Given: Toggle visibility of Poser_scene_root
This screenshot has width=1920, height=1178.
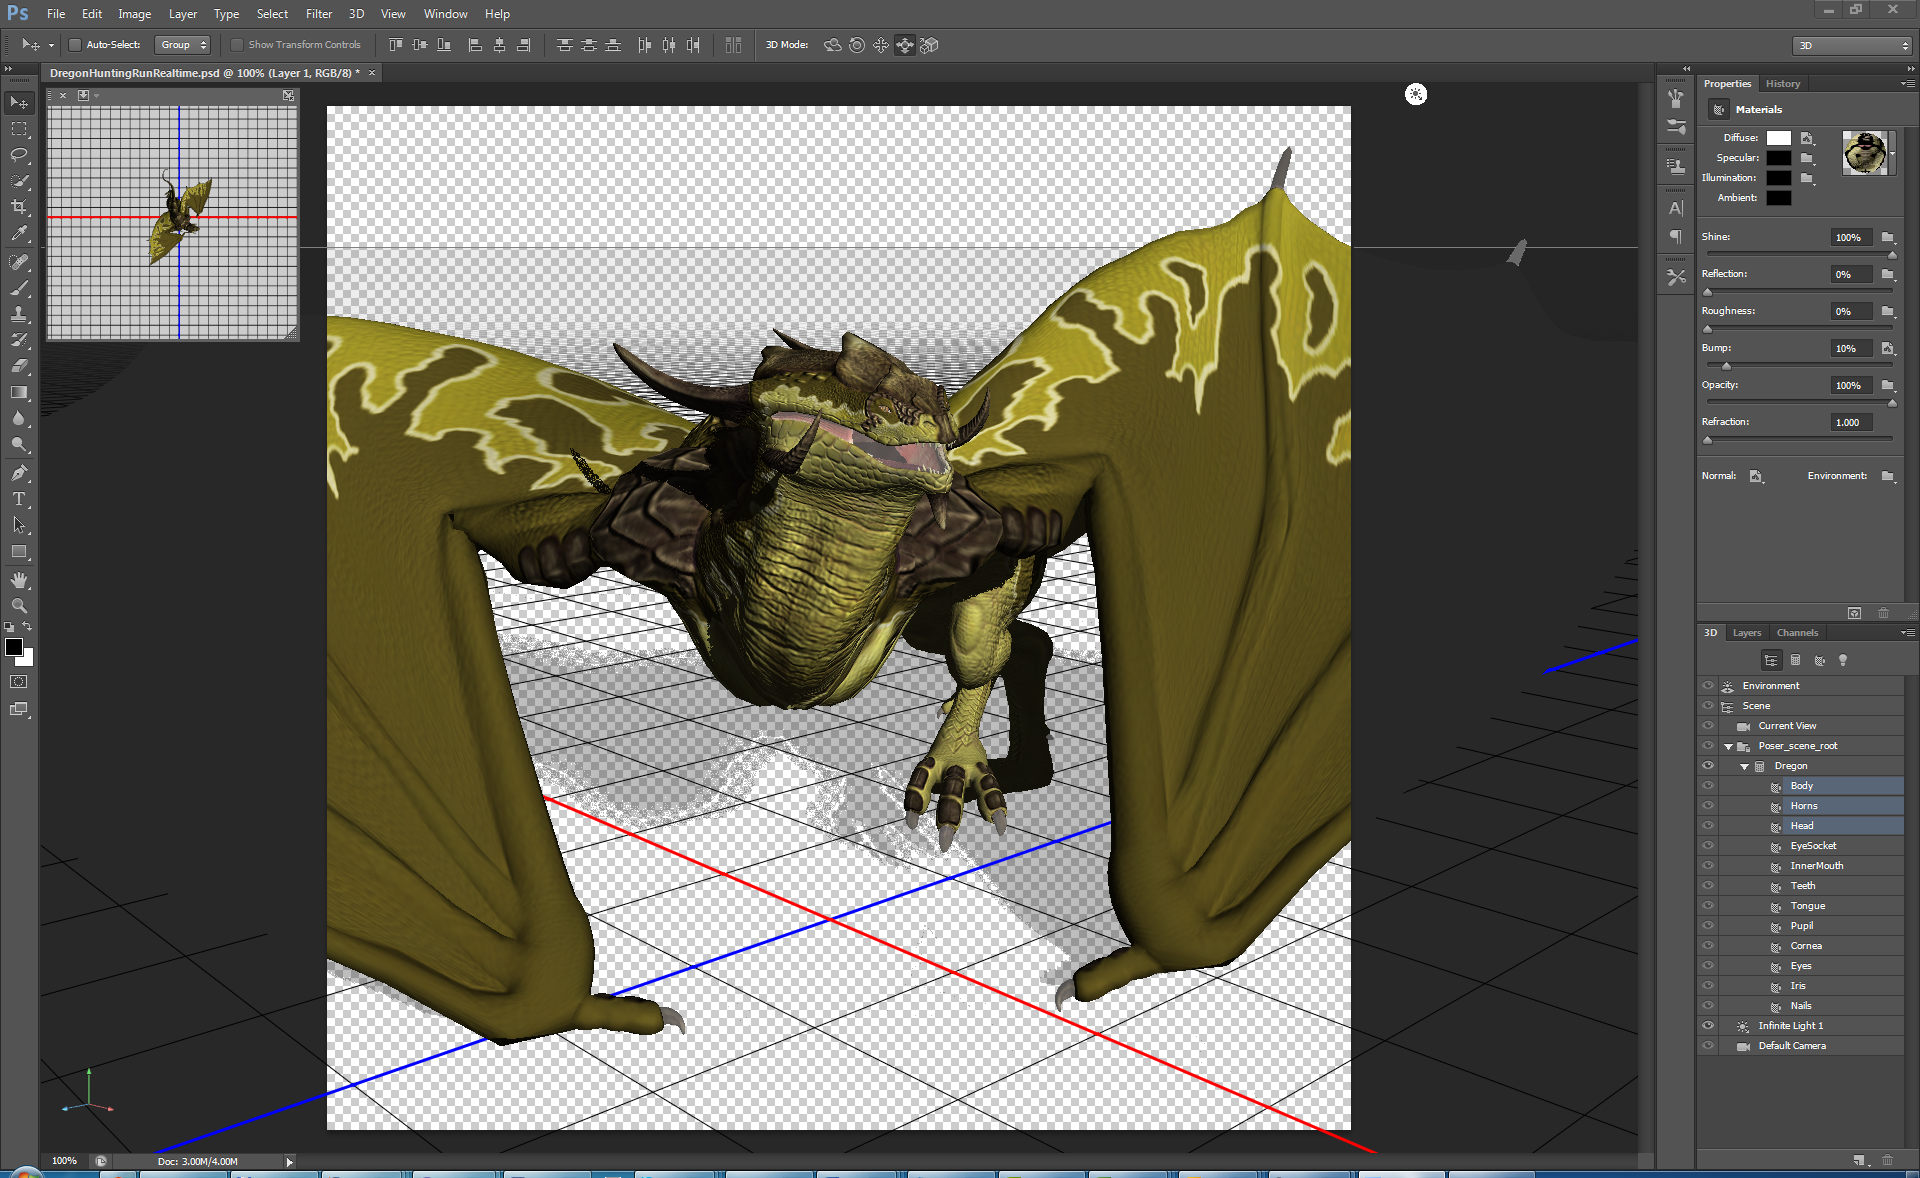Looking at the screenshot, I should click(x=1708, y=746).
